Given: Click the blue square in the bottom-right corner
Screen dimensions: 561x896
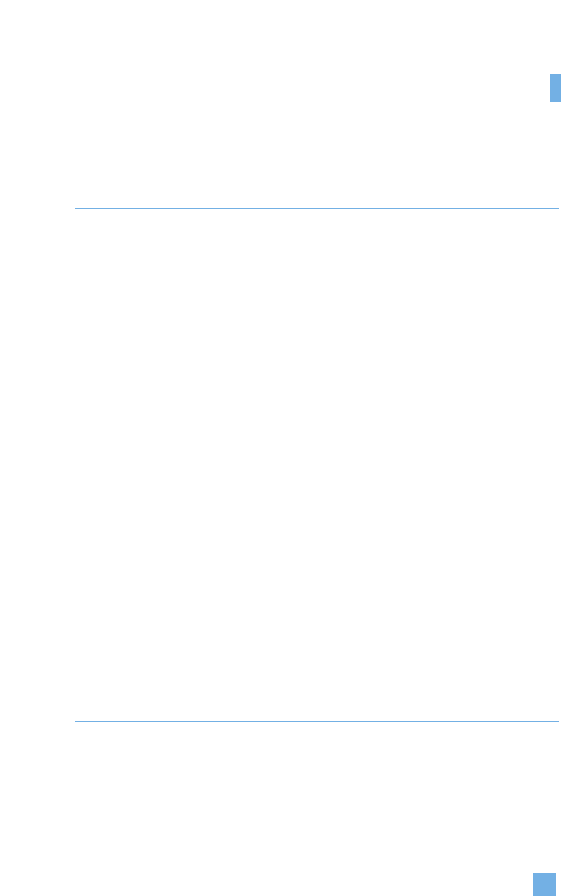Looking at the screenshot, I should [x=544, y=884].
